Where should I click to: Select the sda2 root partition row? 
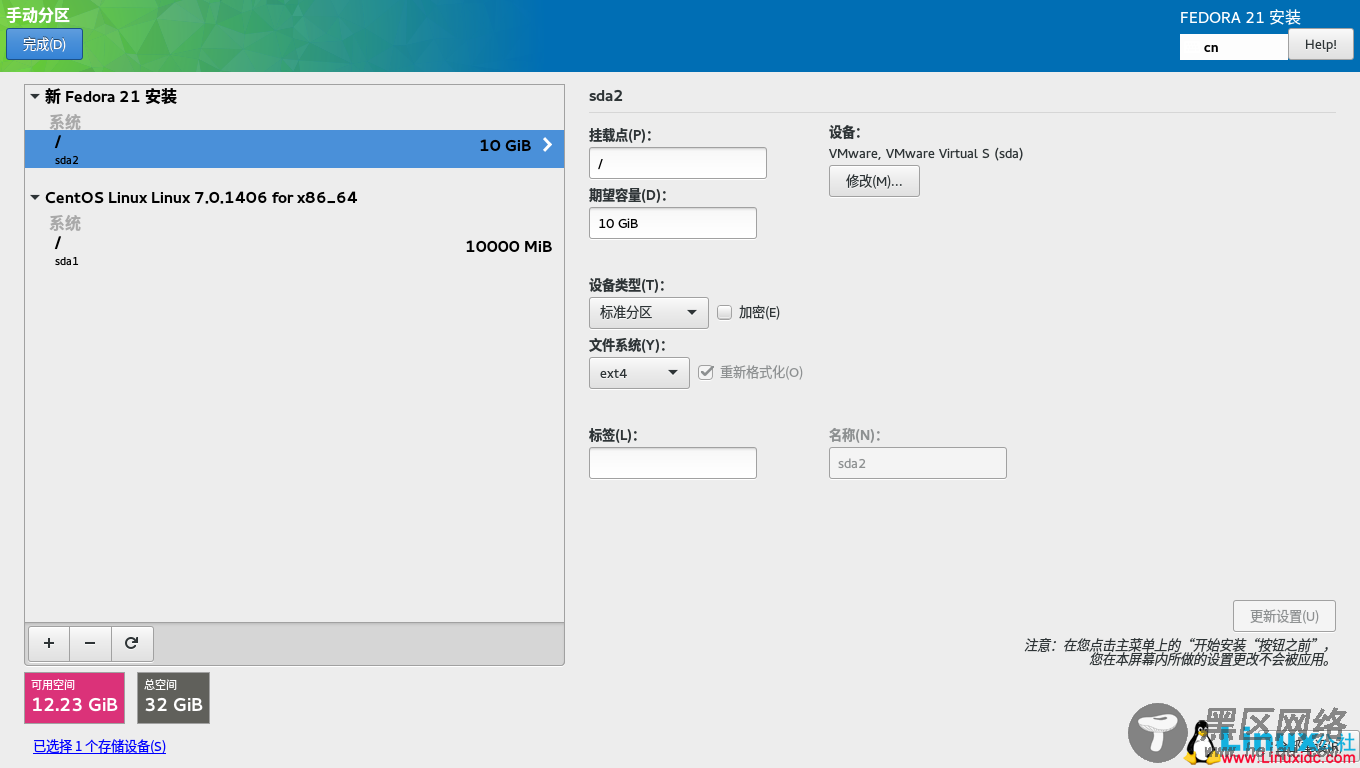pos(294,149)
